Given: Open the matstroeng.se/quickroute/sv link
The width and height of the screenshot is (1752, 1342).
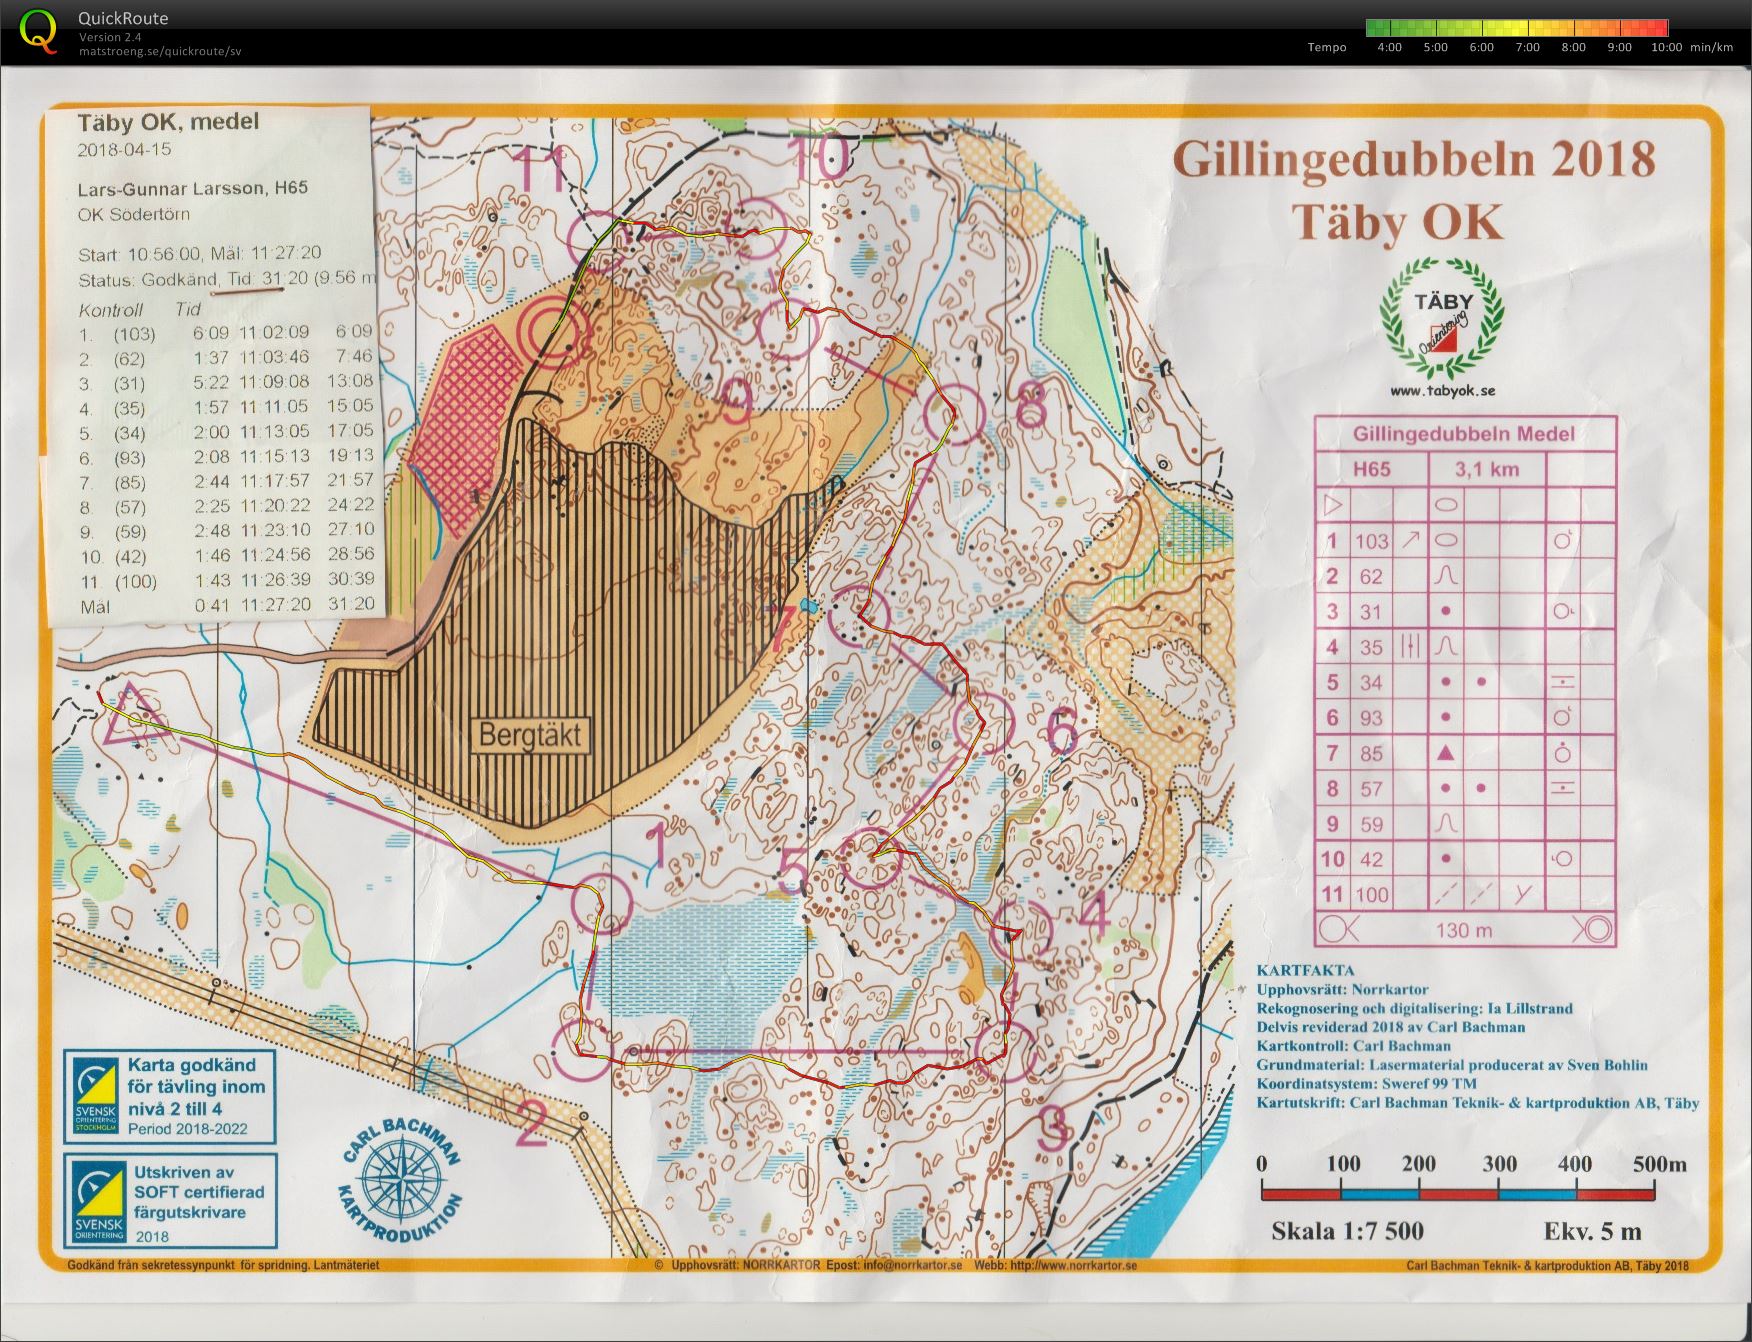Looking at the screenshot, I should click(x=160, y=52).
